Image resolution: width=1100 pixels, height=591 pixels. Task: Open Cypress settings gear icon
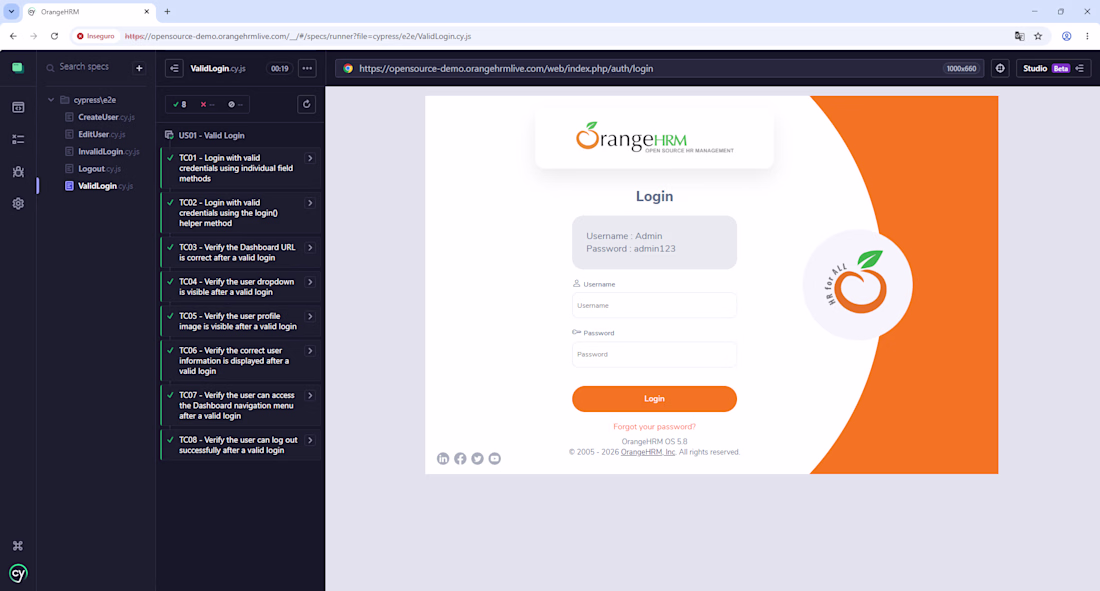click(18, 204)
